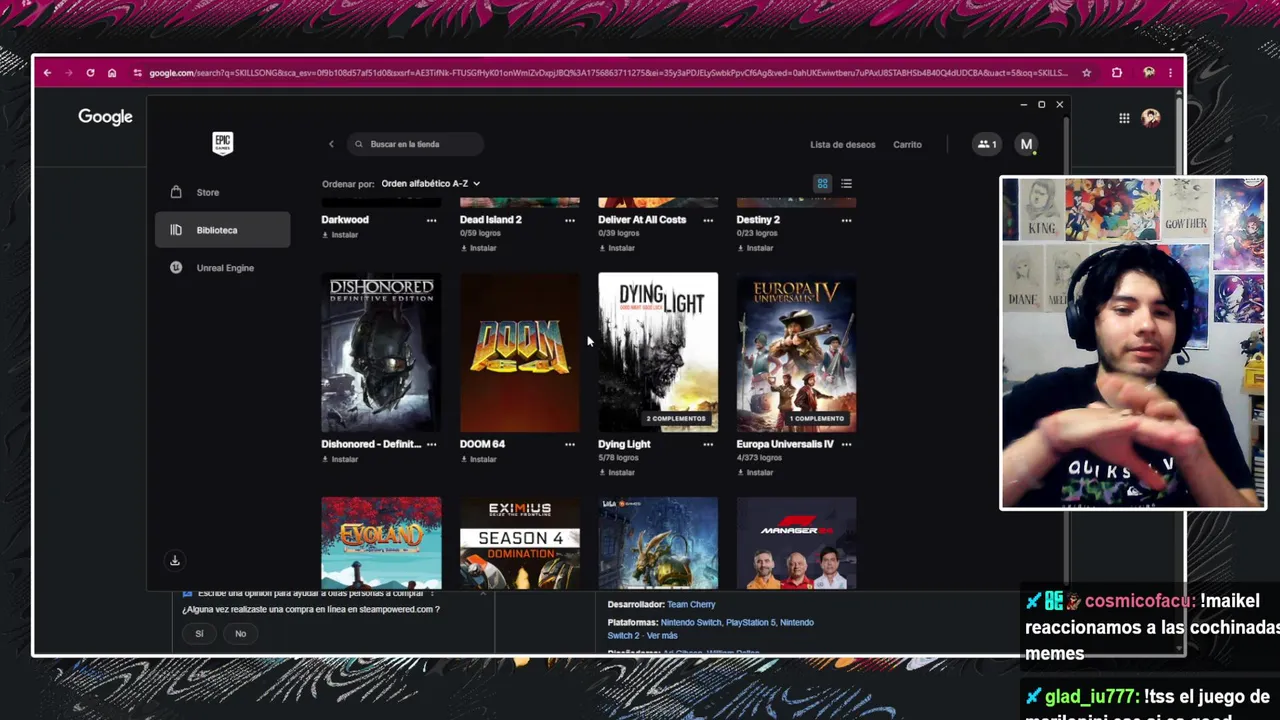The image size is (1280, 720).
Task: Install Darkwood
Action: pyautogui.click(x=339, y=235)
